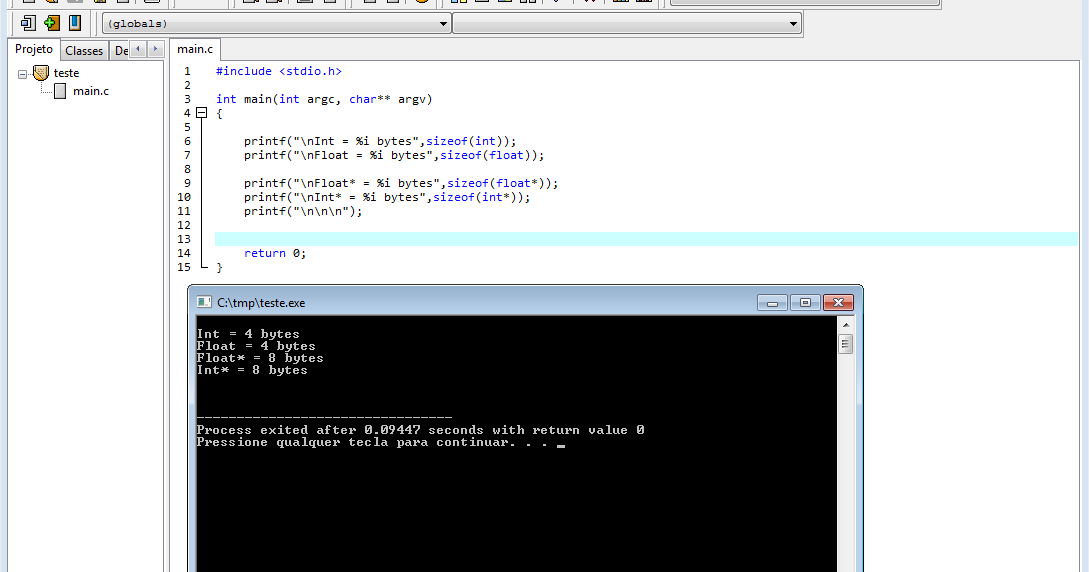Click 'Process exited after 0.09447 seconds' line
The width and height of the screenshot is (1089, 572).
pos(420,430)
